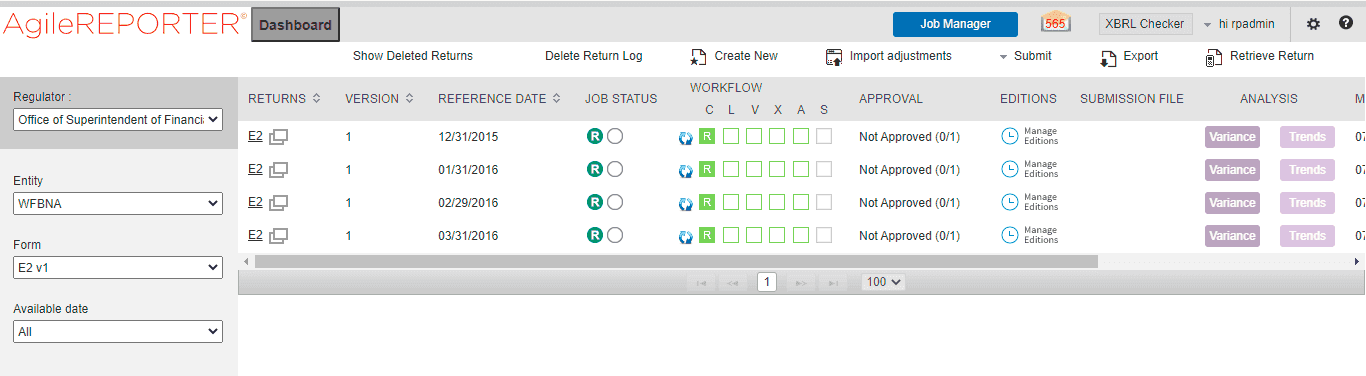
Task: Open the help question mark icon
Action: (x=1345, y=24)
